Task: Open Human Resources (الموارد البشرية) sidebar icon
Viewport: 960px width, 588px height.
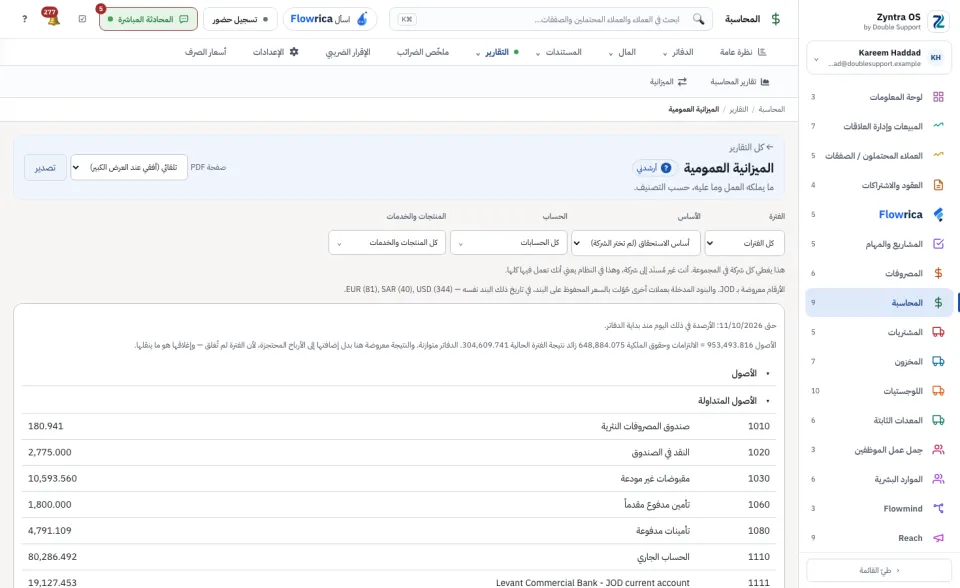Action: [x=938, y=479]
